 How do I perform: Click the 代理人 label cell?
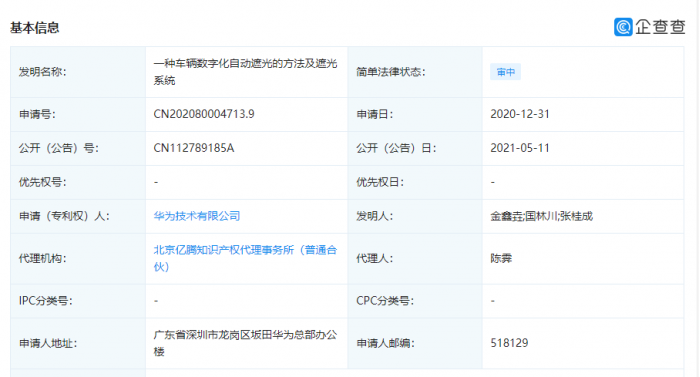pyautogui.click(x=415, y=258)
